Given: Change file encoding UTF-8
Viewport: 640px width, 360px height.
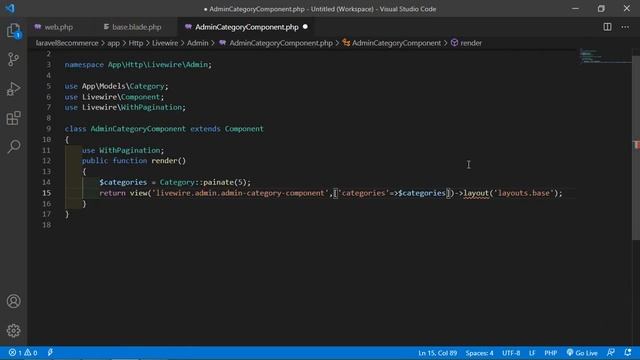Looking at the screenshot, I should (511, 353).
